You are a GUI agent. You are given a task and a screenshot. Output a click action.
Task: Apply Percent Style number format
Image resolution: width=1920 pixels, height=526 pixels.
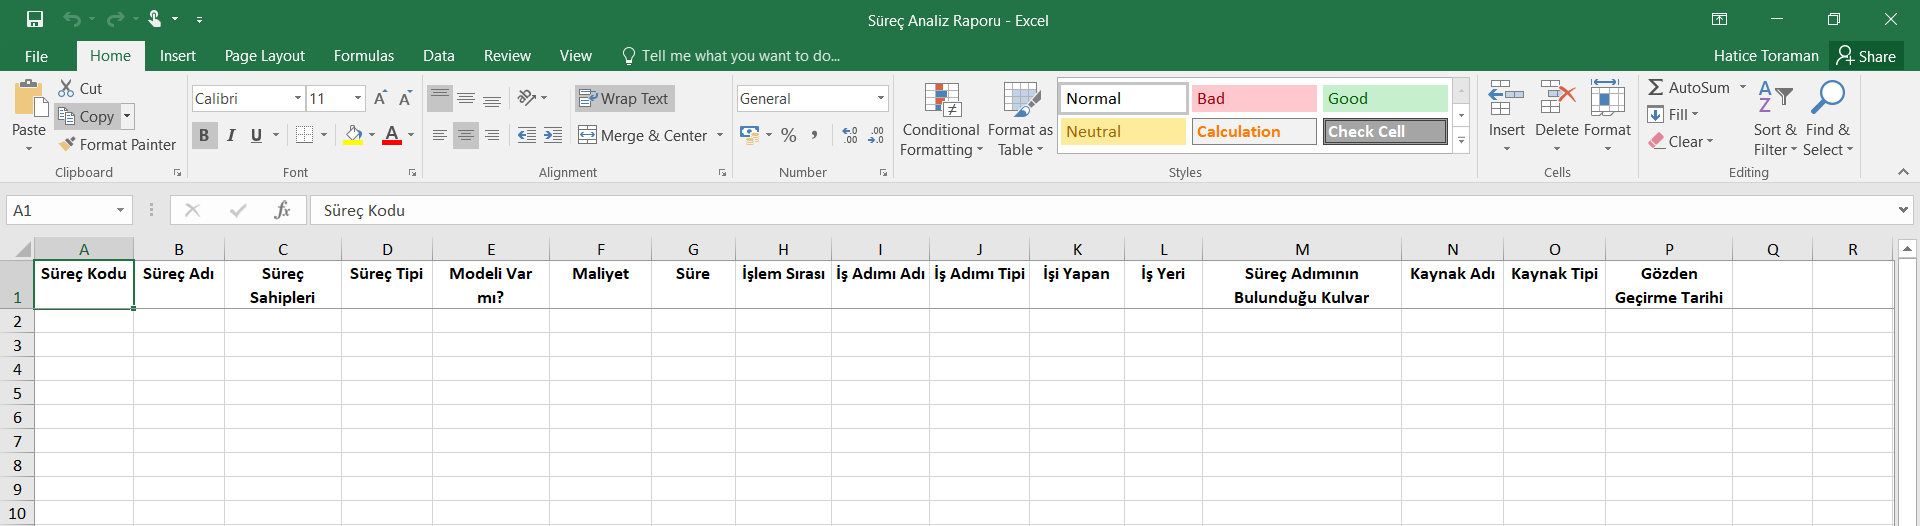tap(789, 135)
